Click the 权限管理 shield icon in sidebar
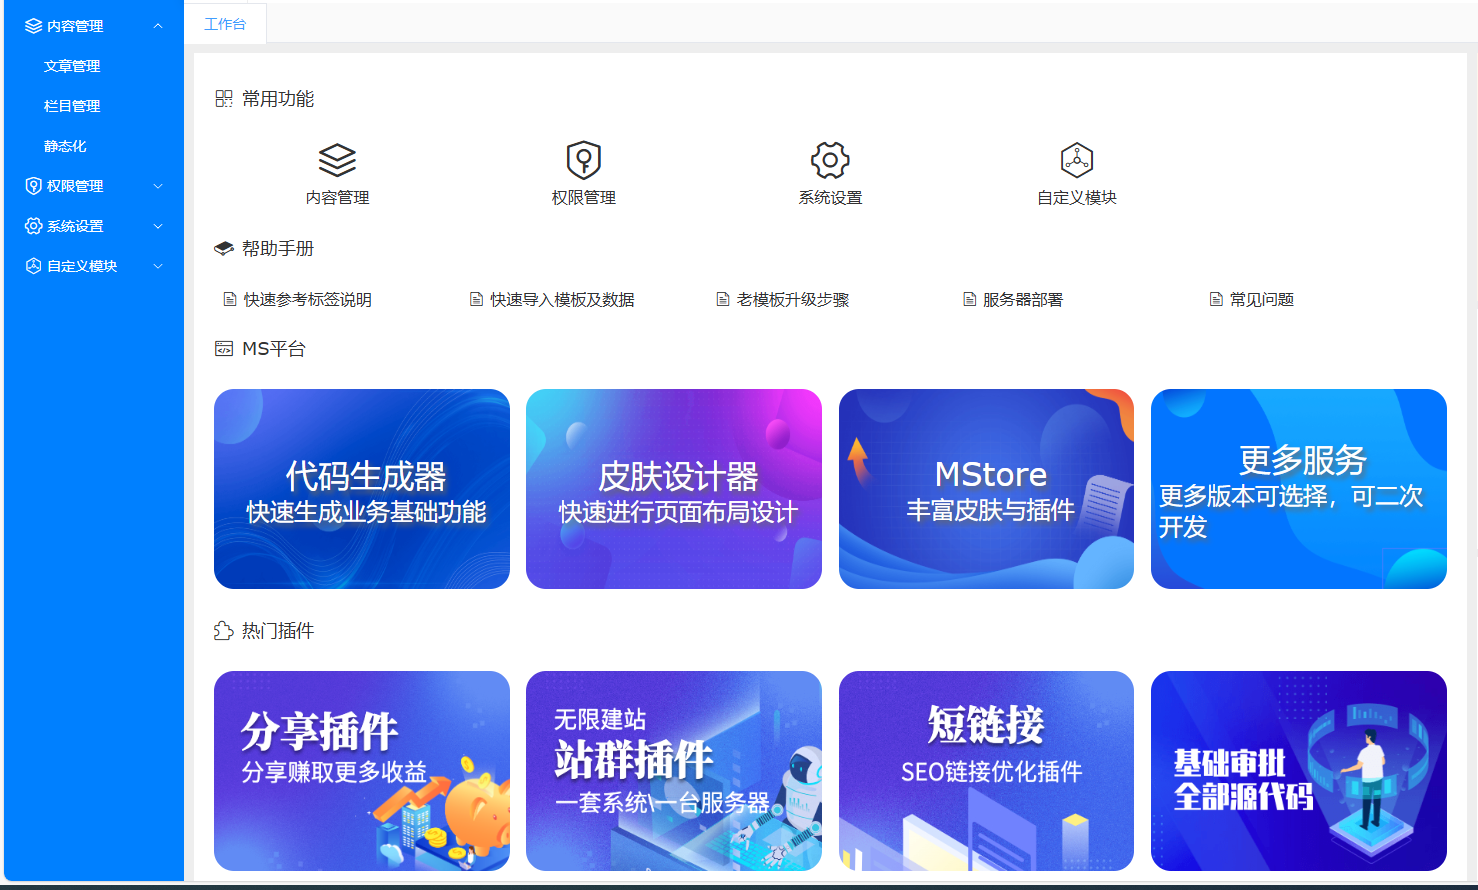This screenshot has height=890, width=1478. 33,186
